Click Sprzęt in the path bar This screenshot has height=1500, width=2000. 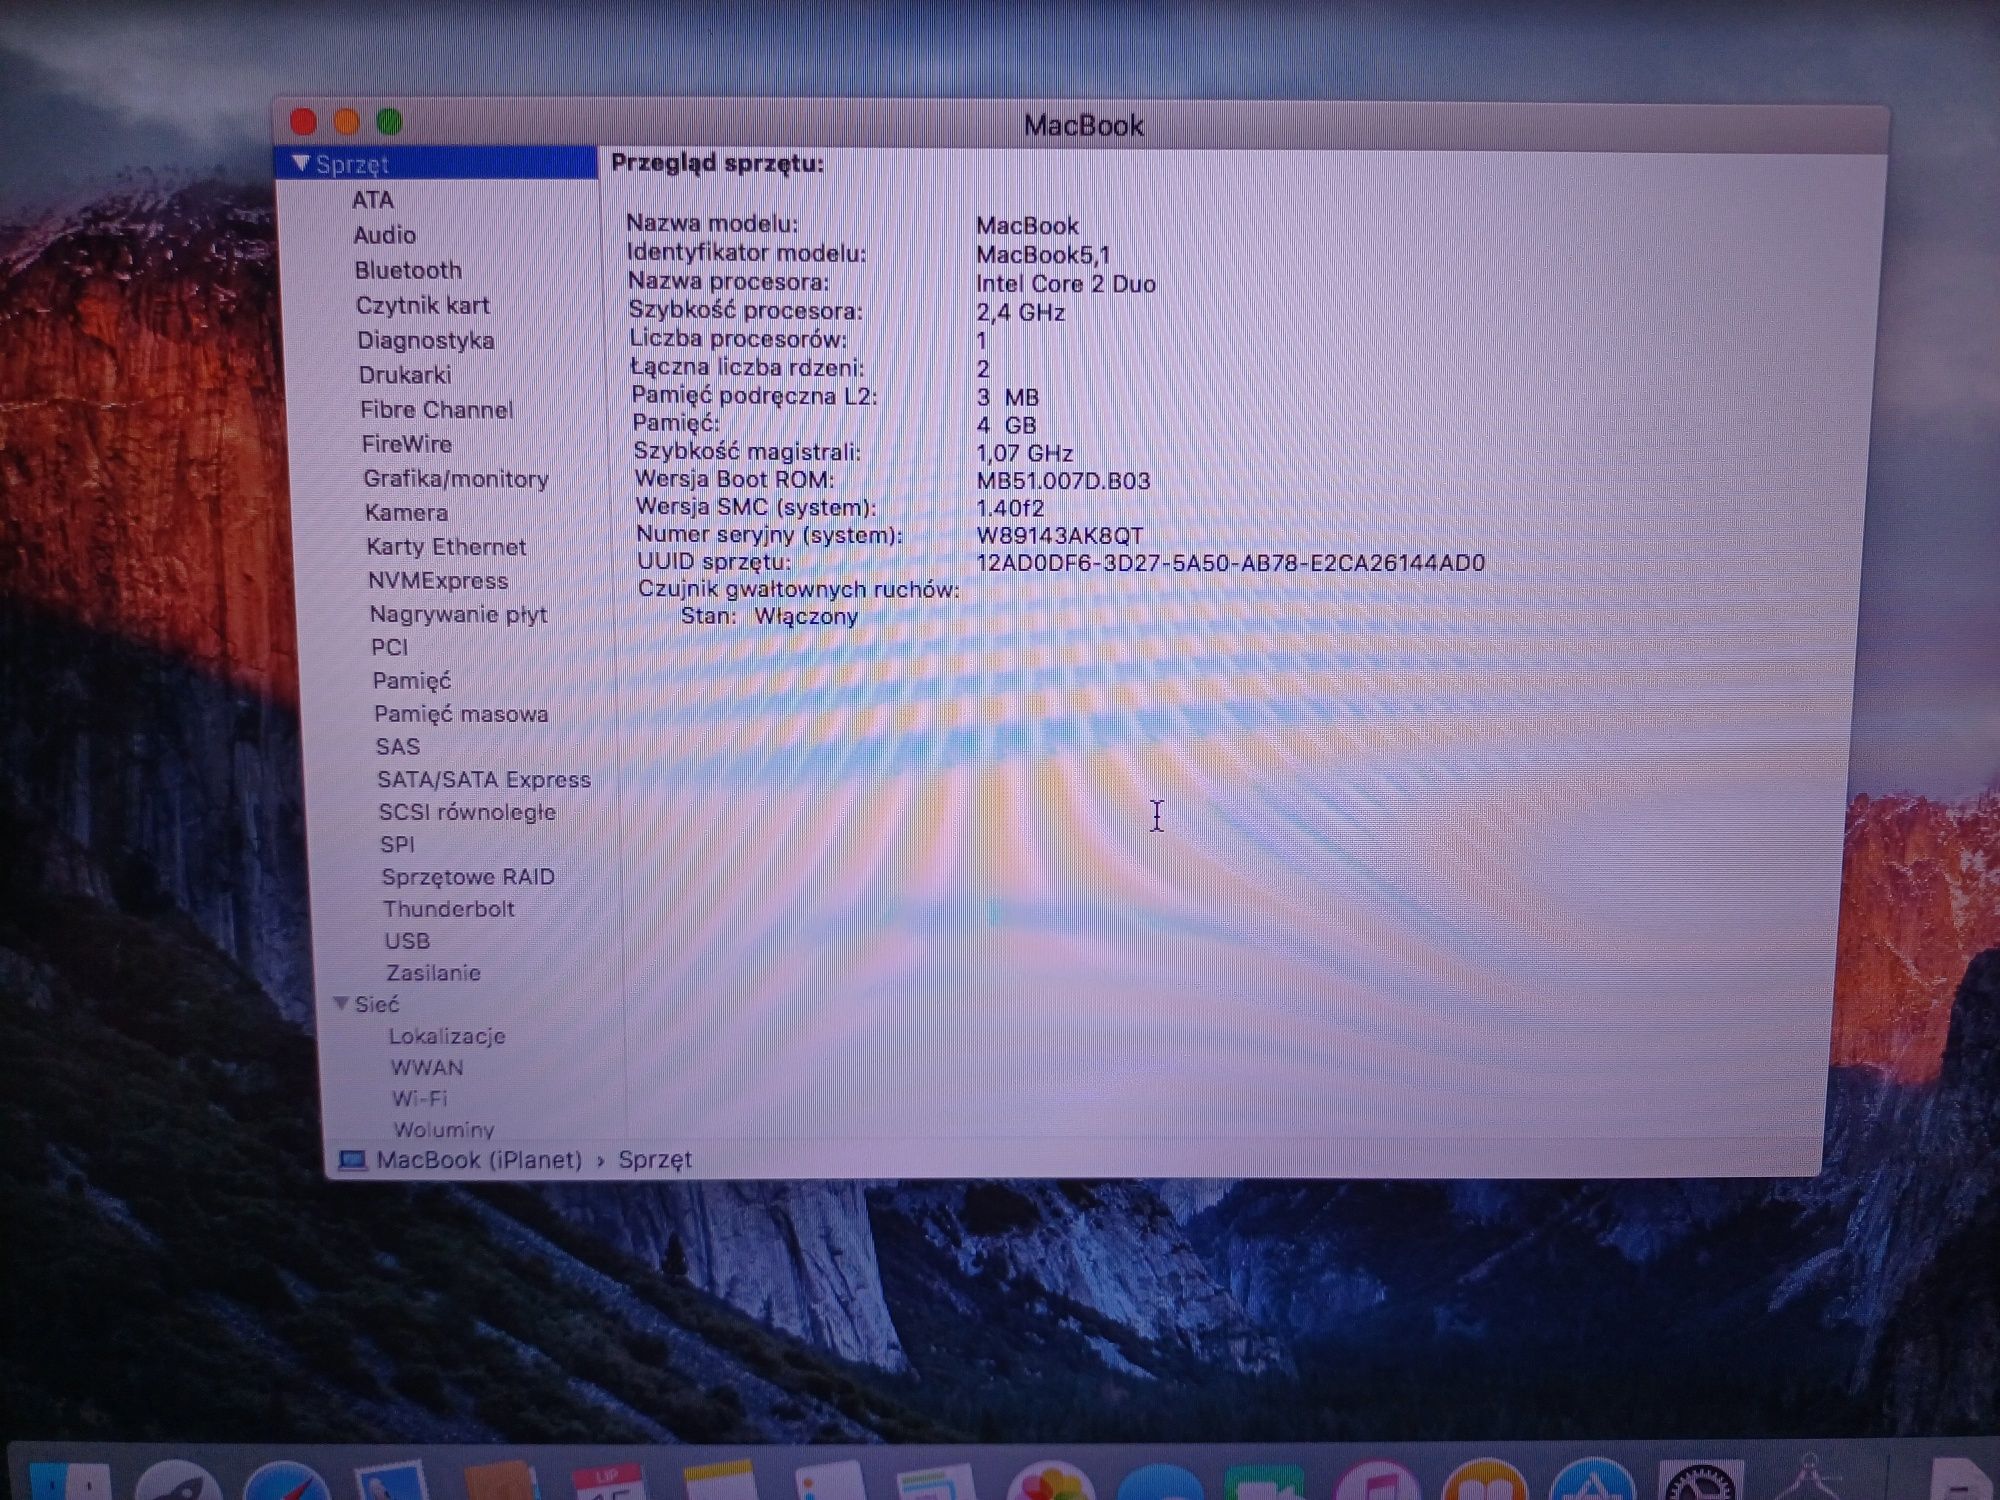(x=655, y=1160)
